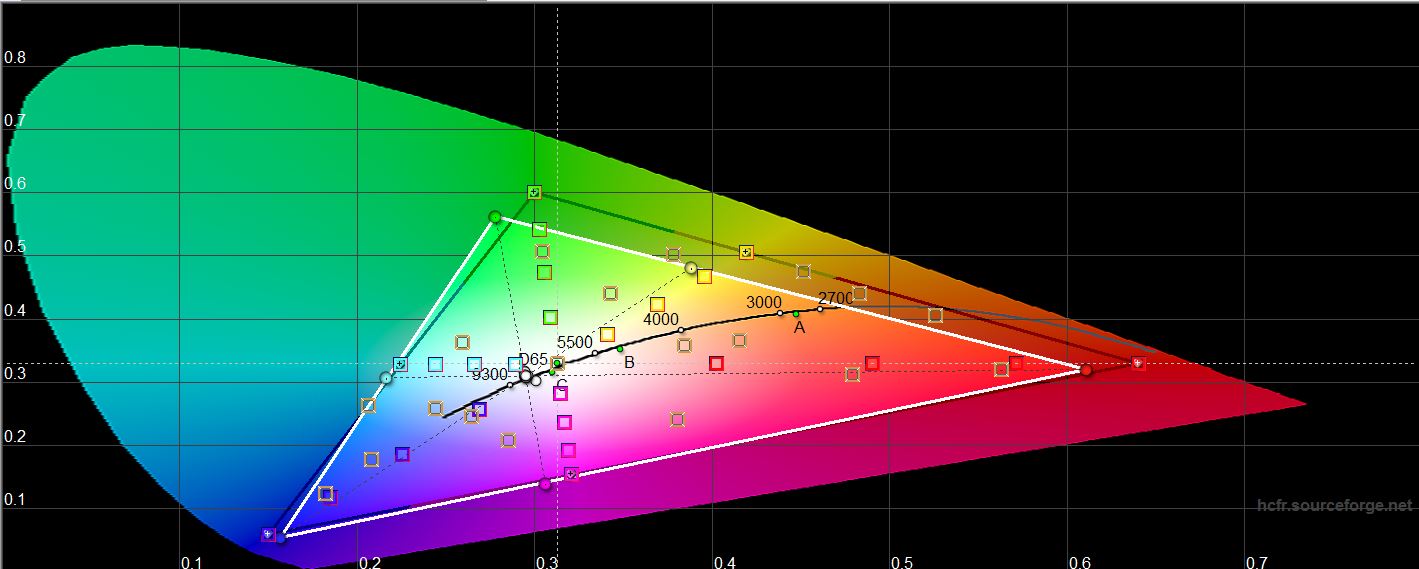
Task: Click the 5500 temperature label
Action: [575, 343]
